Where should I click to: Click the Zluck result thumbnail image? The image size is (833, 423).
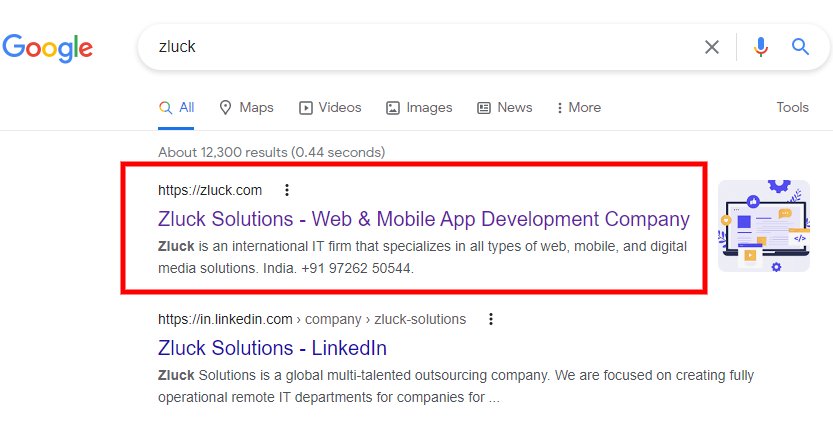tap(764, 226)
